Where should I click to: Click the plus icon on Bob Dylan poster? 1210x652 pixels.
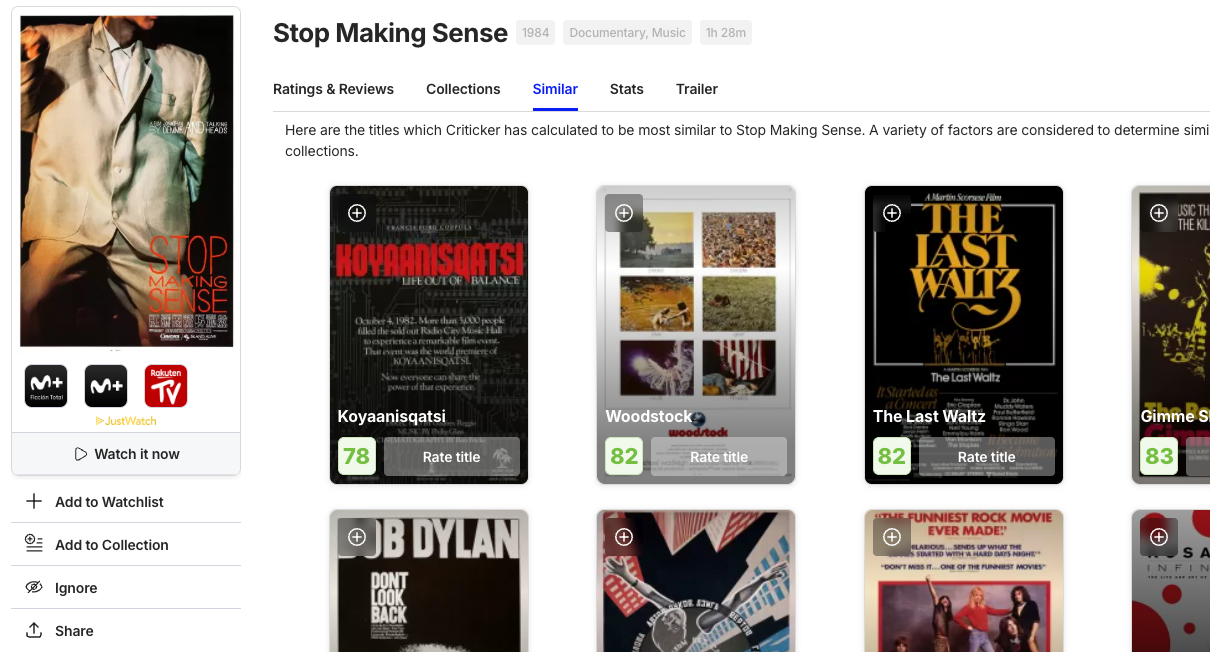pos(357,537)
